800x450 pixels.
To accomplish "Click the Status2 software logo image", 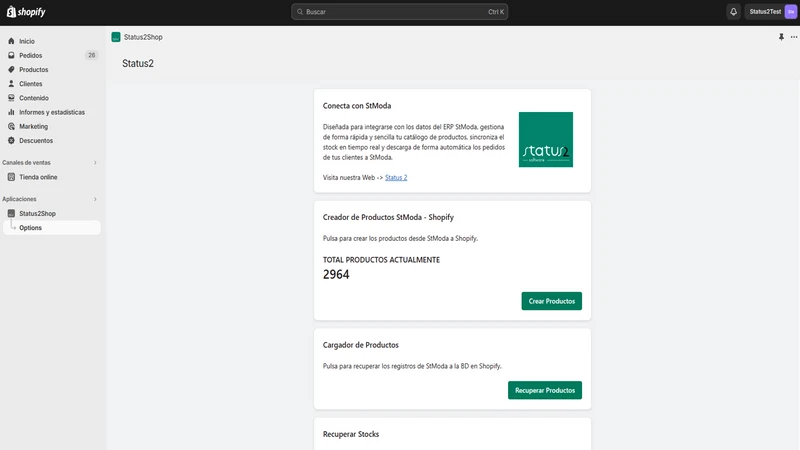I will pos(545,139).
